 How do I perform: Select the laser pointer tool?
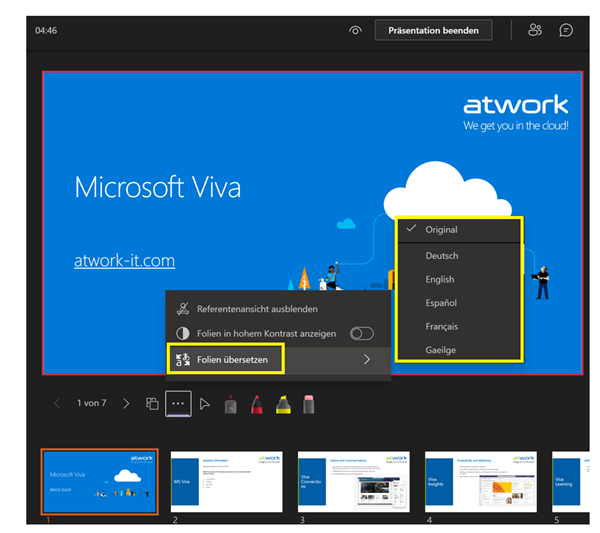tap(232, 404)
